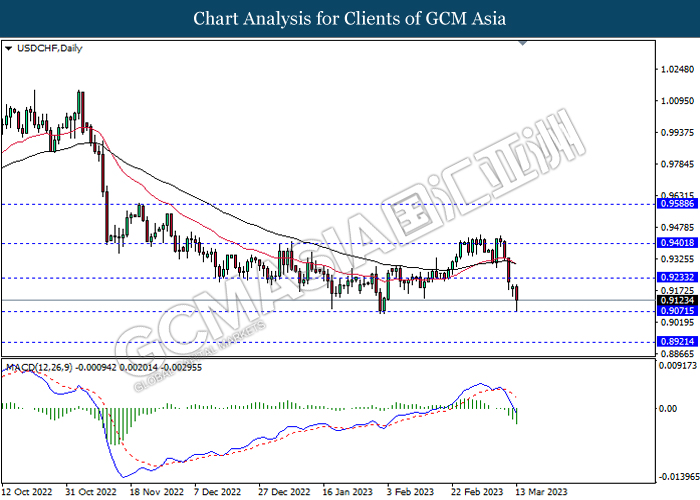Click the 1.00950 price axis value

coord(677,101)
